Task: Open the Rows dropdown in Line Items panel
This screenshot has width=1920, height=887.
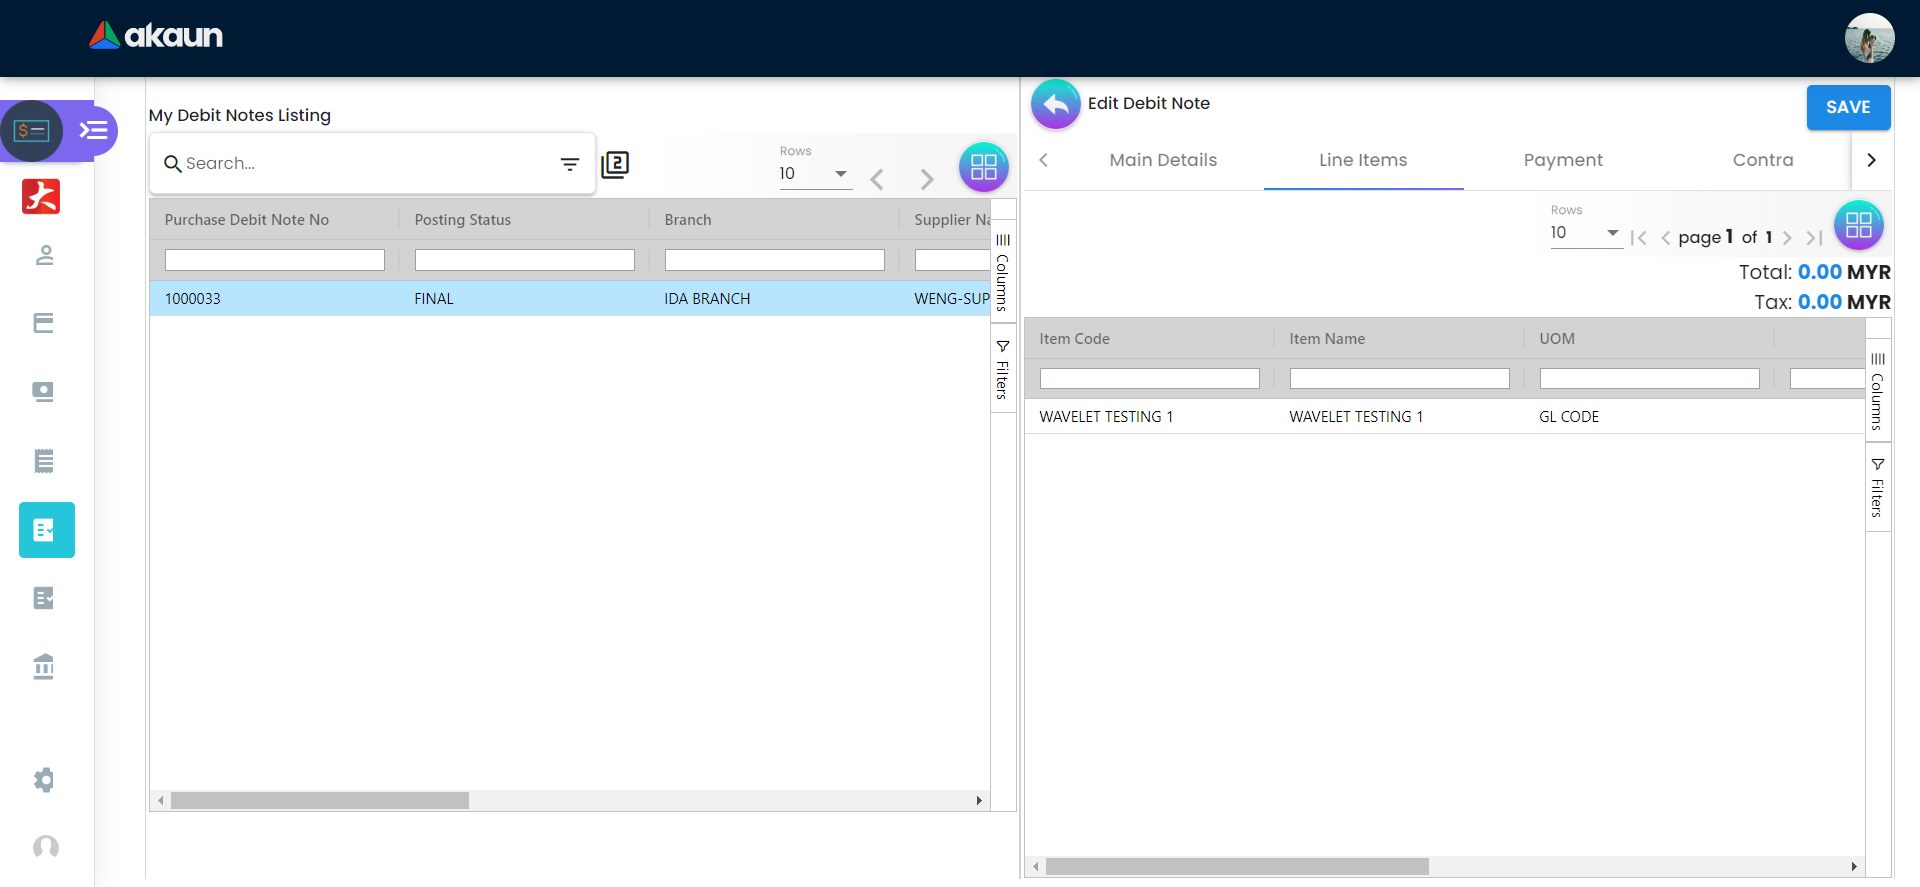Action: [1585, 233]
